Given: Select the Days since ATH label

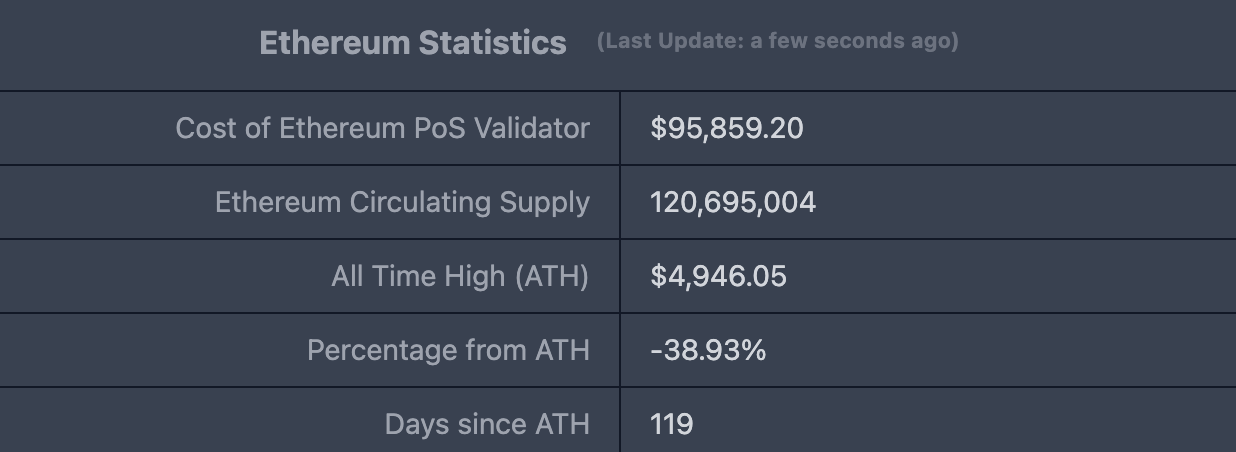Looking at the screenshot, I should coord(487,424).
